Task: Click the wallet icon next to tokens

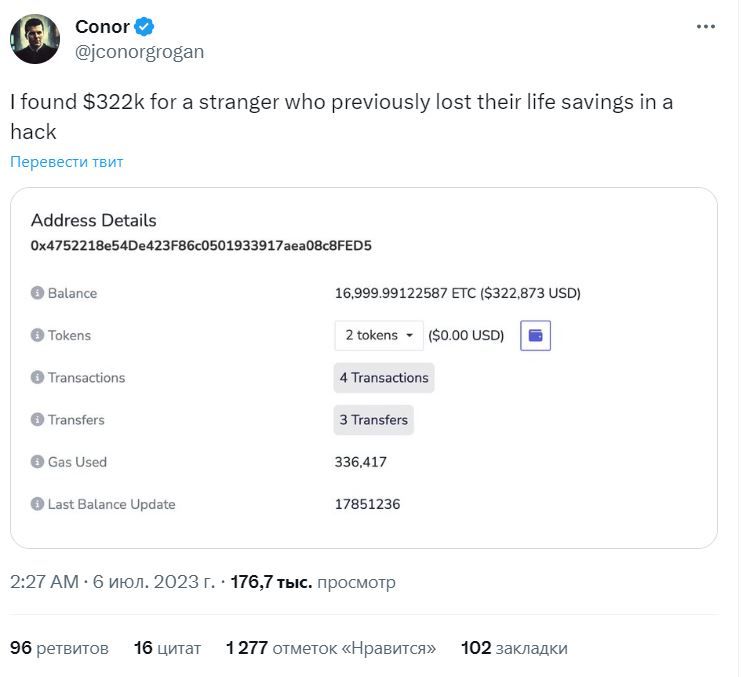Action: tap(536, 336)
